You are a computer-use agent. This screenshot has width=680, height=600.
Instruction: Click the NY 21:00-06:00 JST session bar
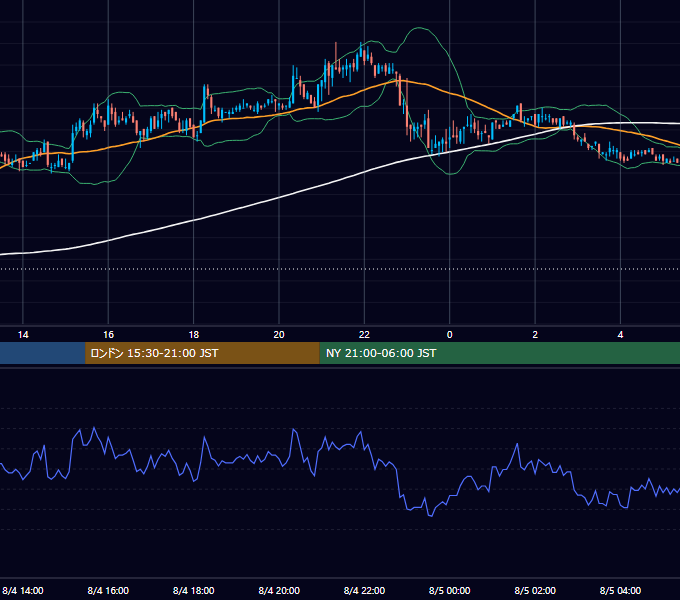click(x=500, y=353)
